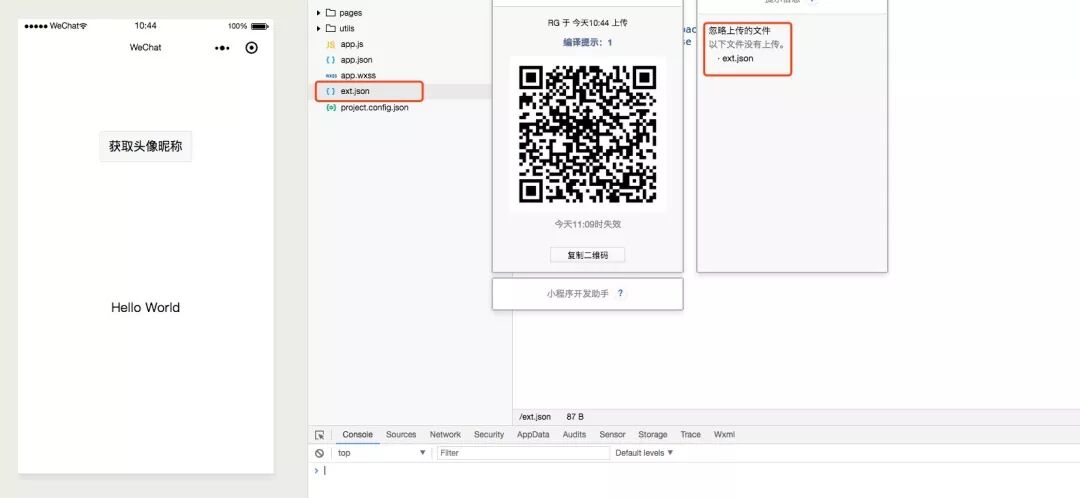Switch to the Sources tab

[401, 435]
